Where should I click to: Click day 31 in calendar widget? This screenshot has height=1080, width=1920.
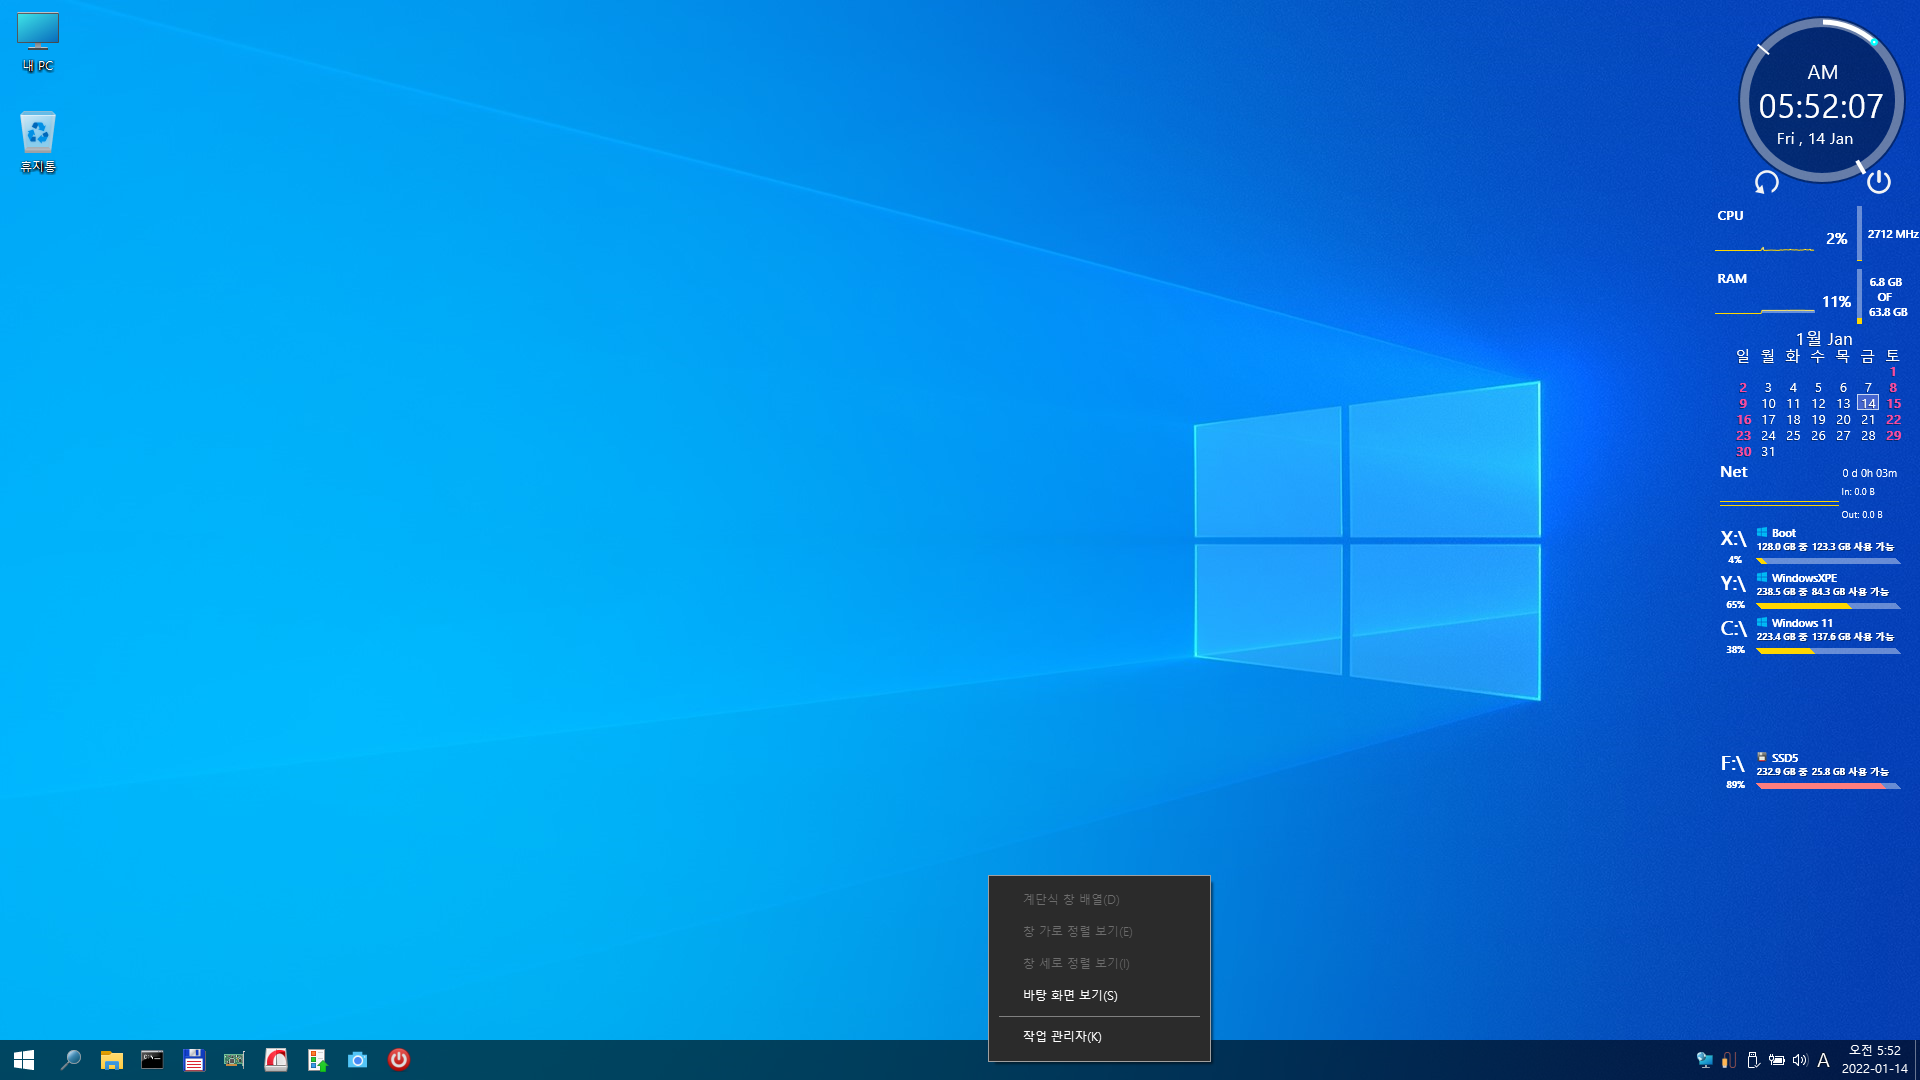point(1768,451)
